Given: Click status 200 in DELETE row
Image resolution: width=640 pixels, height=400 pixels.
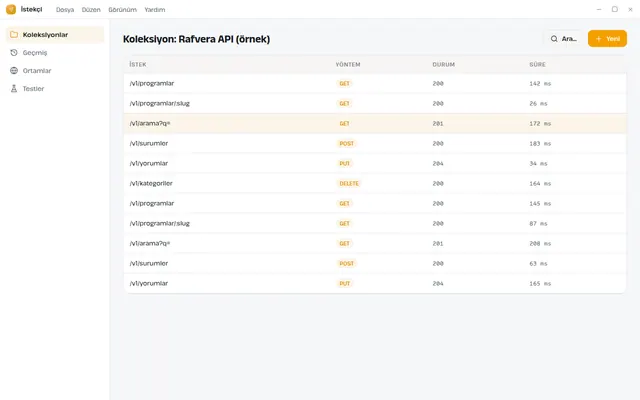Looking at the screenshot, I should click(438, 183).
